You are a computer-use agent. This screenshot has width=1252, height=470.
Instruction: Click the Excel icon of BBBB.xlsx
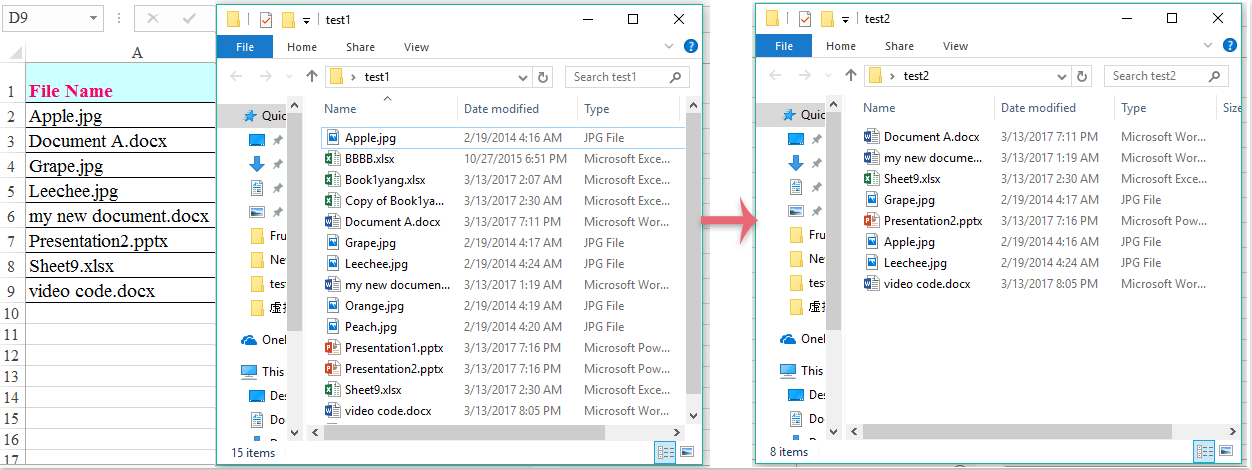click(x=333, y=159)
